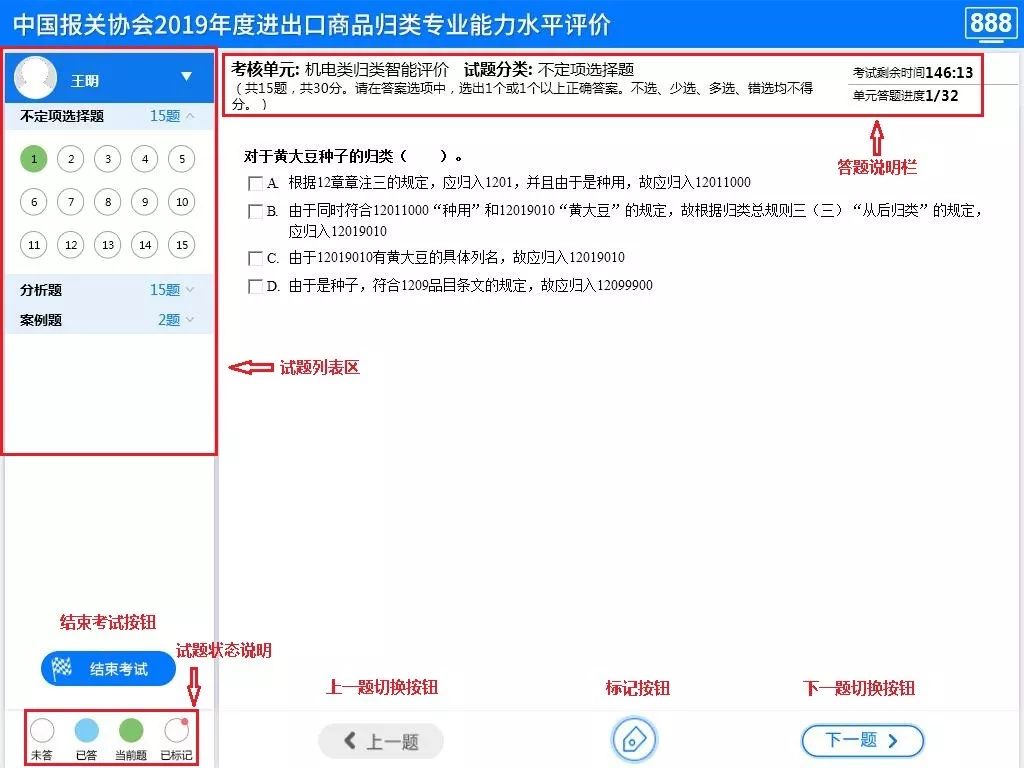Go to question 9 circle
1024x768 pixels.
pos(145,202)
